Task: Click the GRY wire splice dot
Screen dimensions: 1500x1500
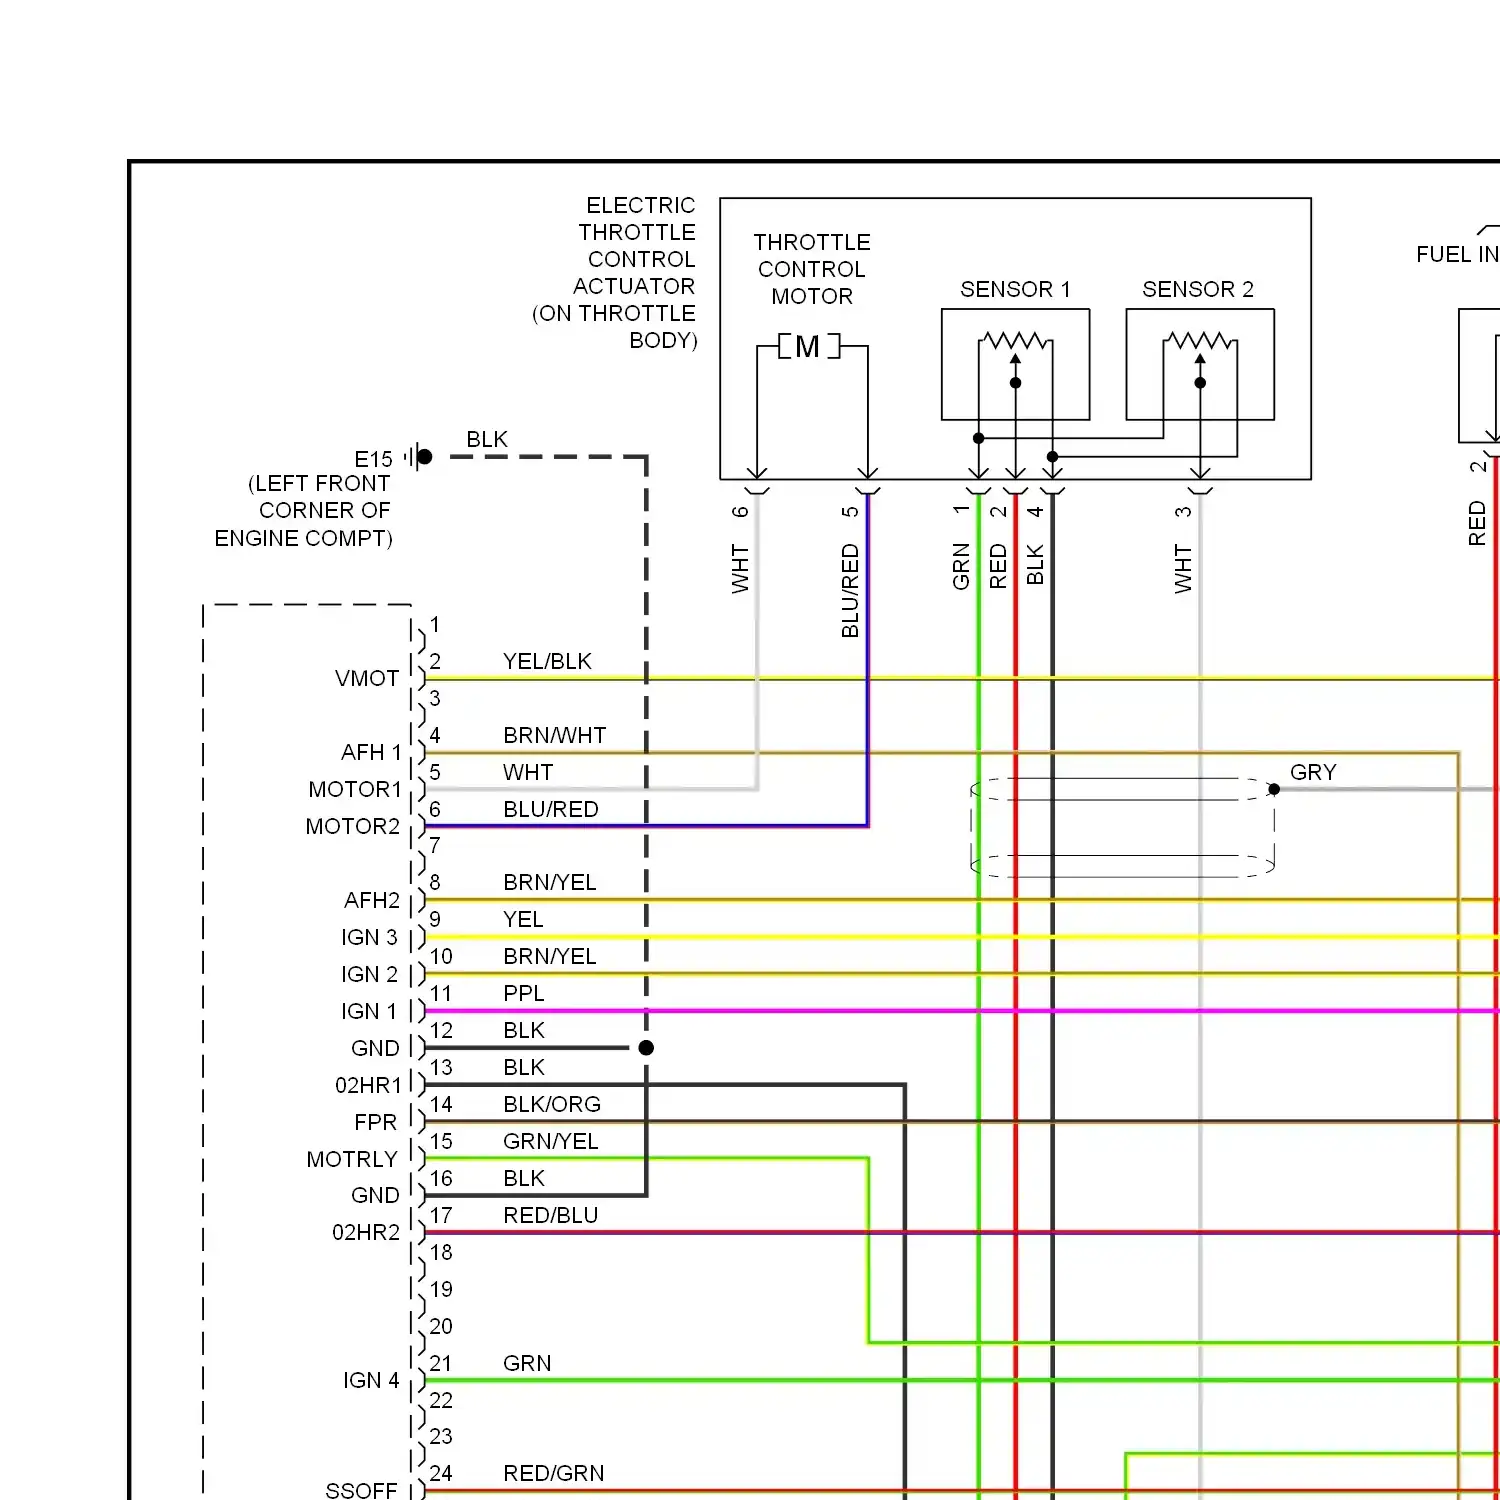Action: point(1274,789)
